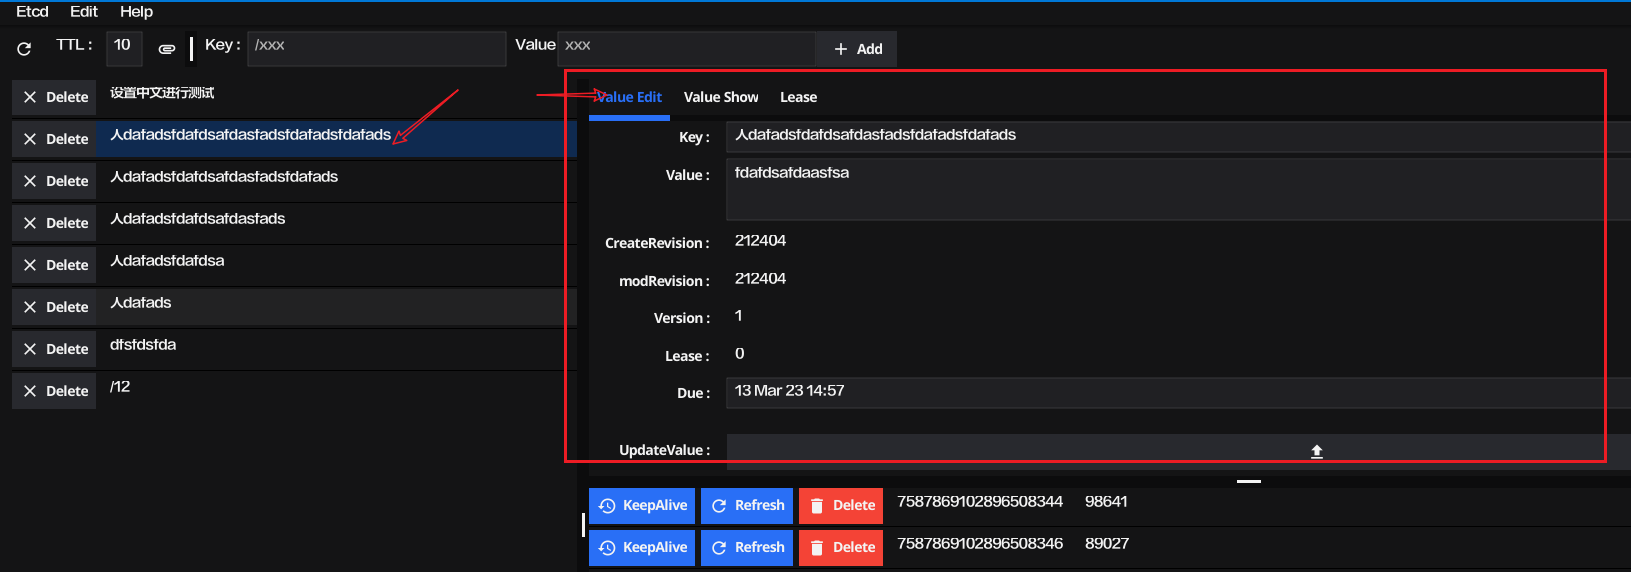Click the plus Add button
This screenshot has height=572, width=1631.
[x=857, y=49]
